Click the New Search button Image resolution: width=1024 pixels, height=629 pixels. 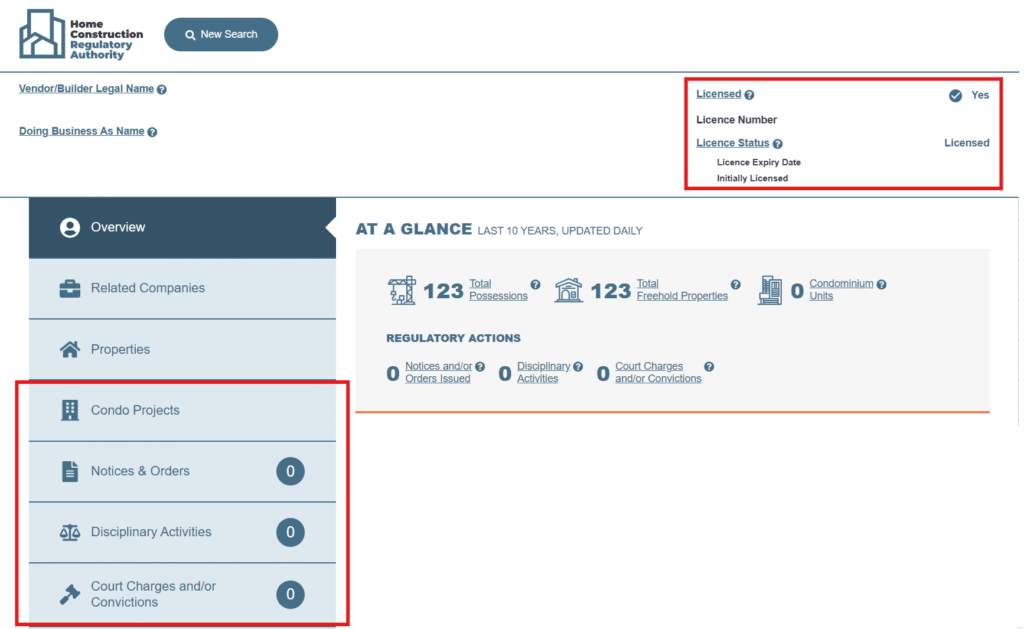pyautogui.click(x=221, y=34)
